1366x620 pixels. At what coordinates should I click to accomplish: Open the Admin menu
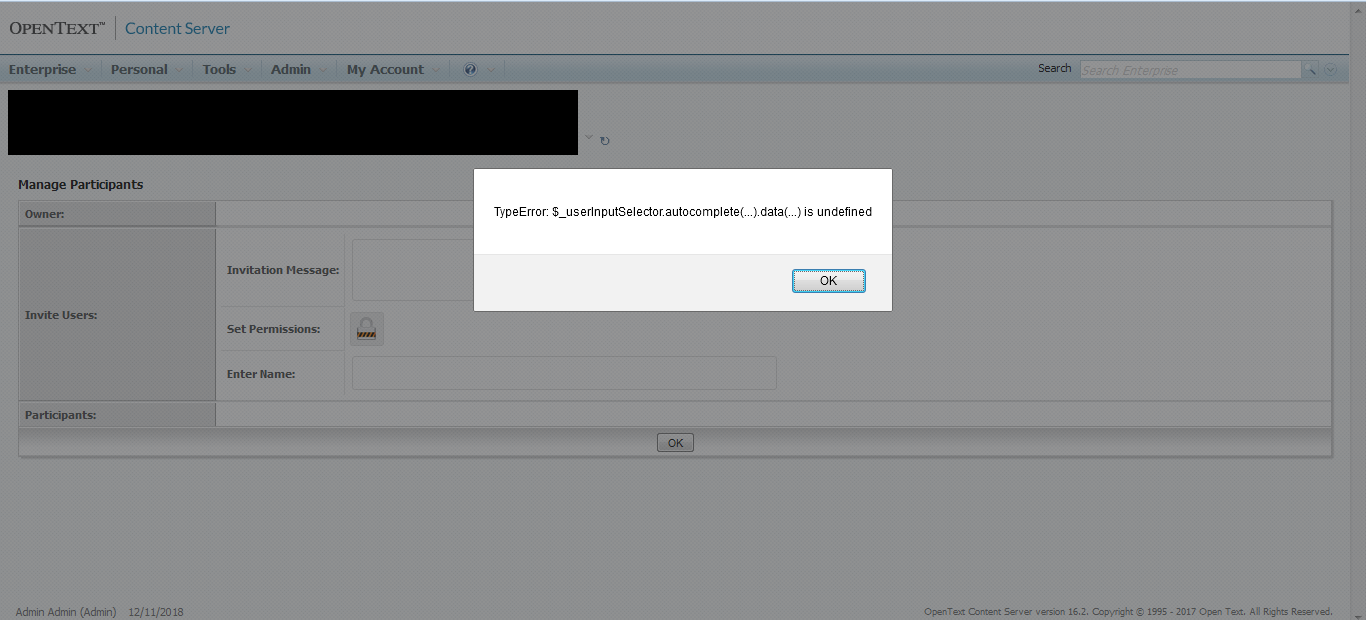(299, 69)
